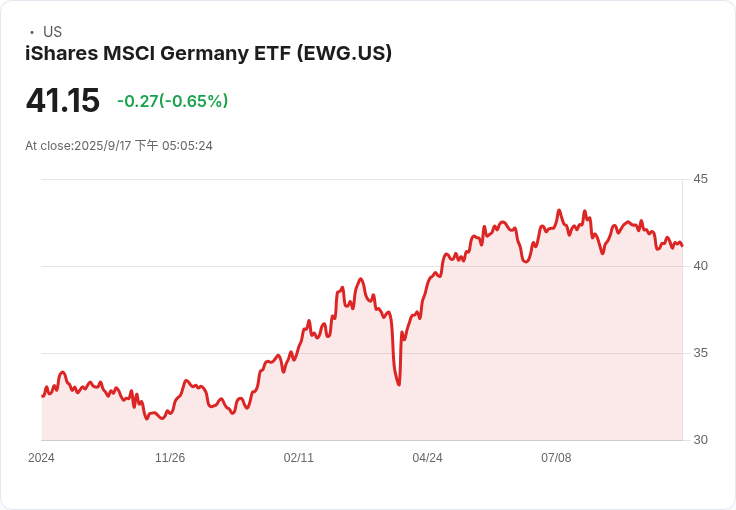Click the highest peak of the price line
The image size is (736, 510).
tap(559, 210)
